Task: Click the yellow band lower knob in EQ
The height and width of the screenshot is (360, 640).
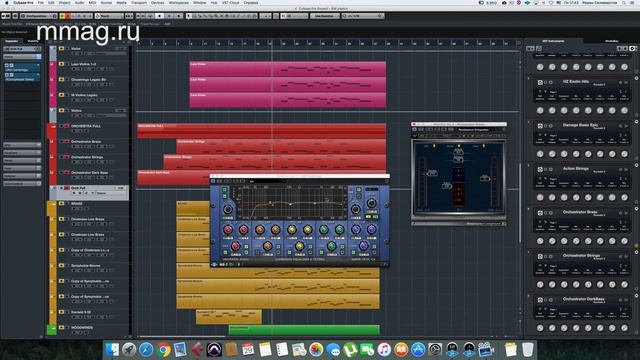Action: click(x=299, y=246)
